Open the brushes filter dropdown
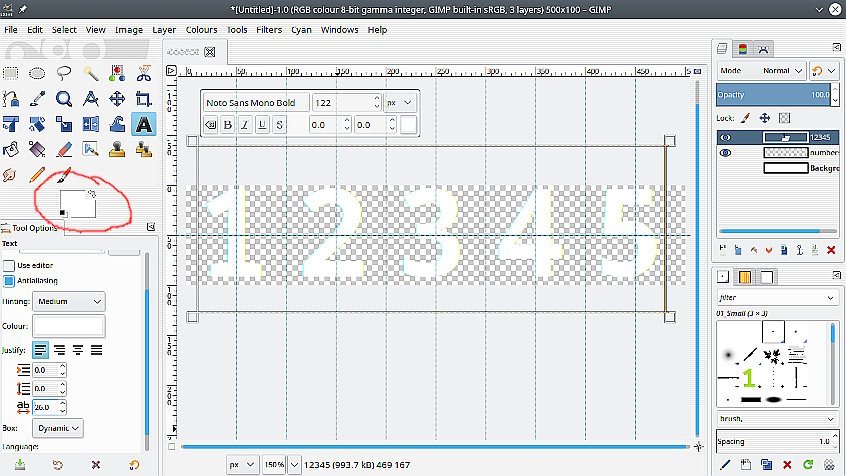Image resolution: width=846 pixels, height=476 pixels. (777, 297)
